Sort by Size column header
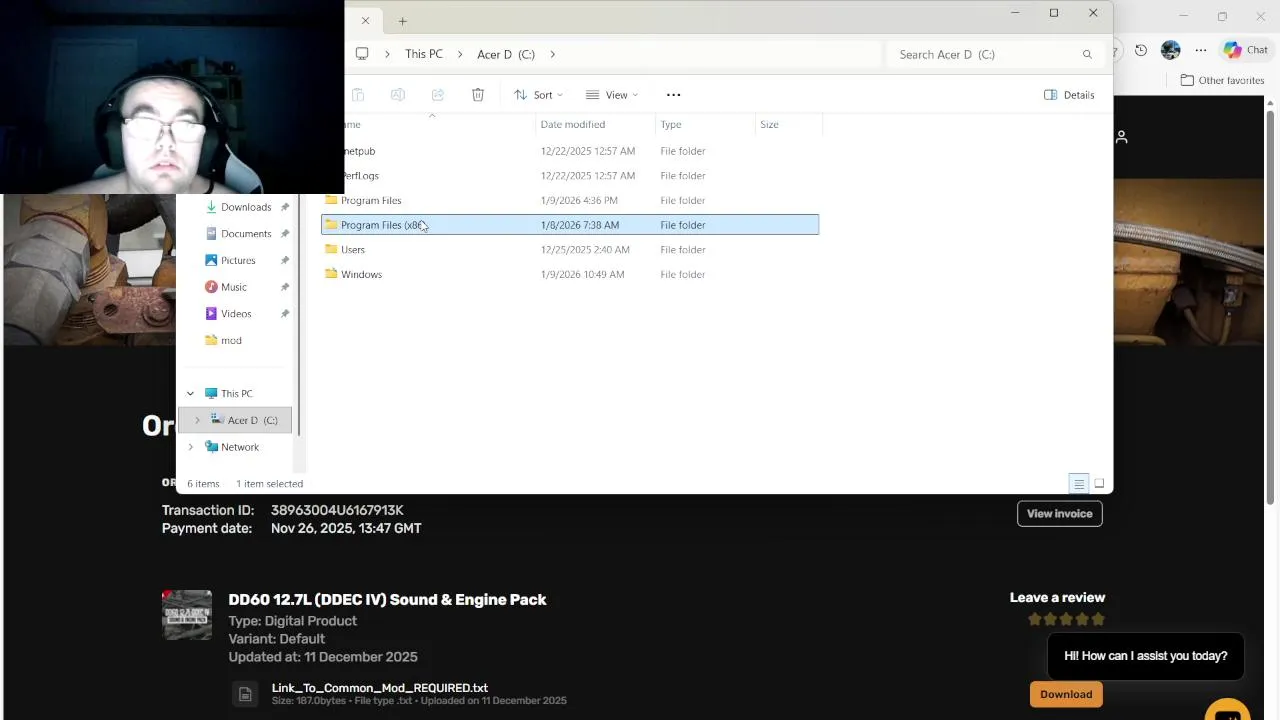The width and height of the screenshot is (1280, 720). click(x=769, y=124)
